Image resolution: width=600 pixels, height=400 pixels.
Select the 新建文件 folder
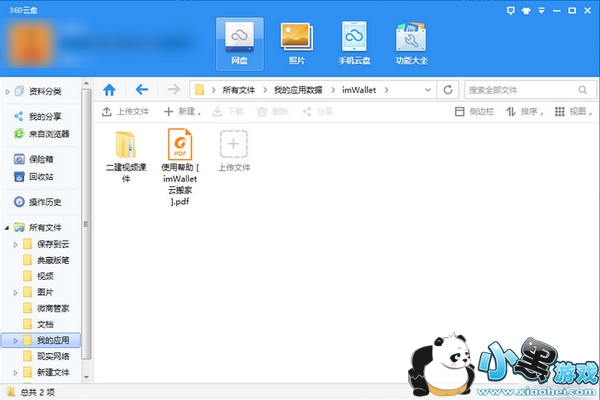[53, 372]
